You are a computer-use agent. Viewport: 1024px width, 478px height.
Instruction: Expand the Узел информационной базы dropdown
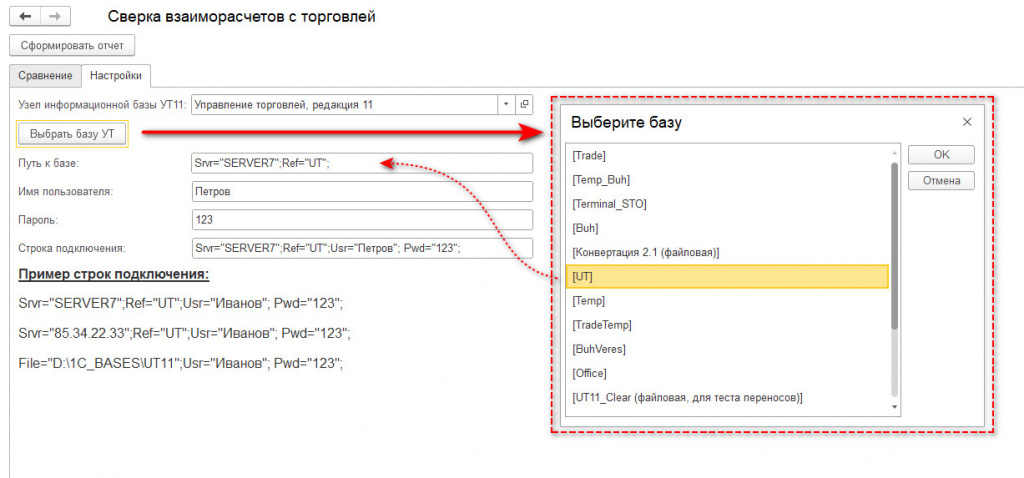click(x=507, y=104)
